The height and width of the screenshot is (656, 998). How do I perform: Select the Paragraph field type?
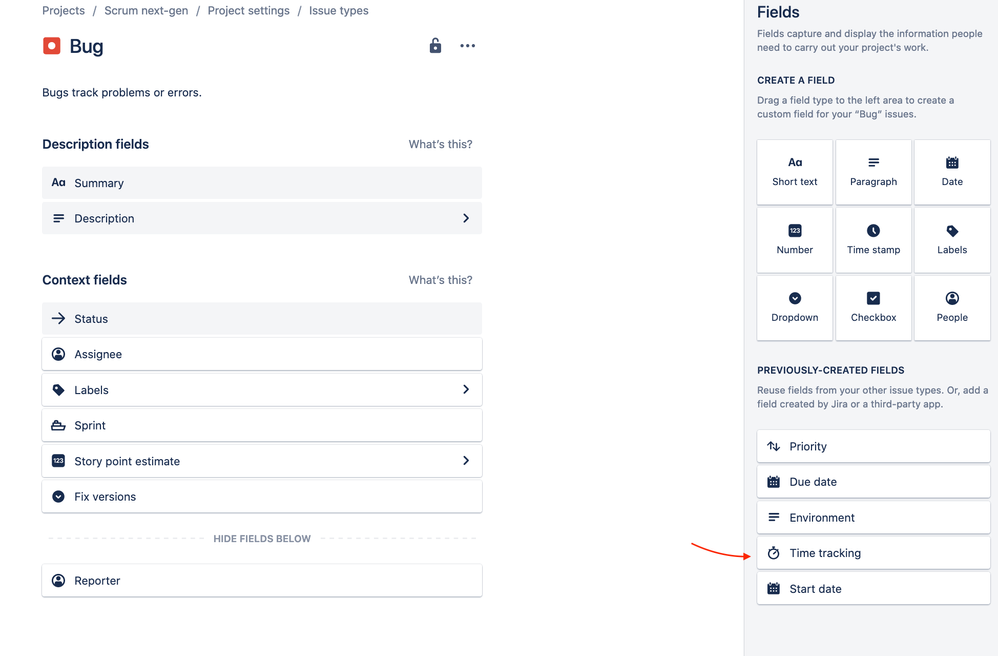(873, 172)
